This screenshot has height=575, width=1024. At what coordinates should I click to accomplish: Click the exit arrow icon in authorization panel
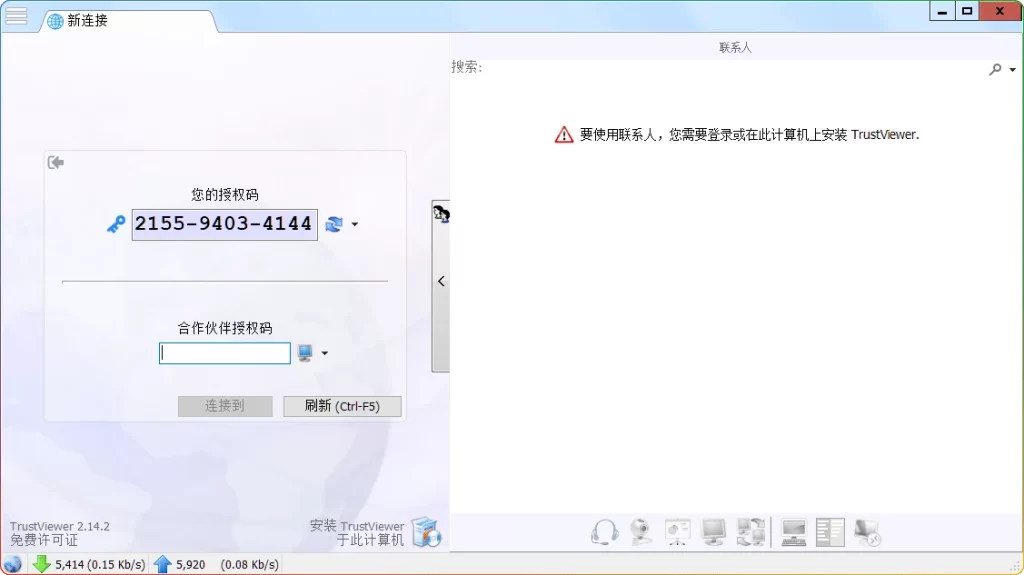coord(56,162)
